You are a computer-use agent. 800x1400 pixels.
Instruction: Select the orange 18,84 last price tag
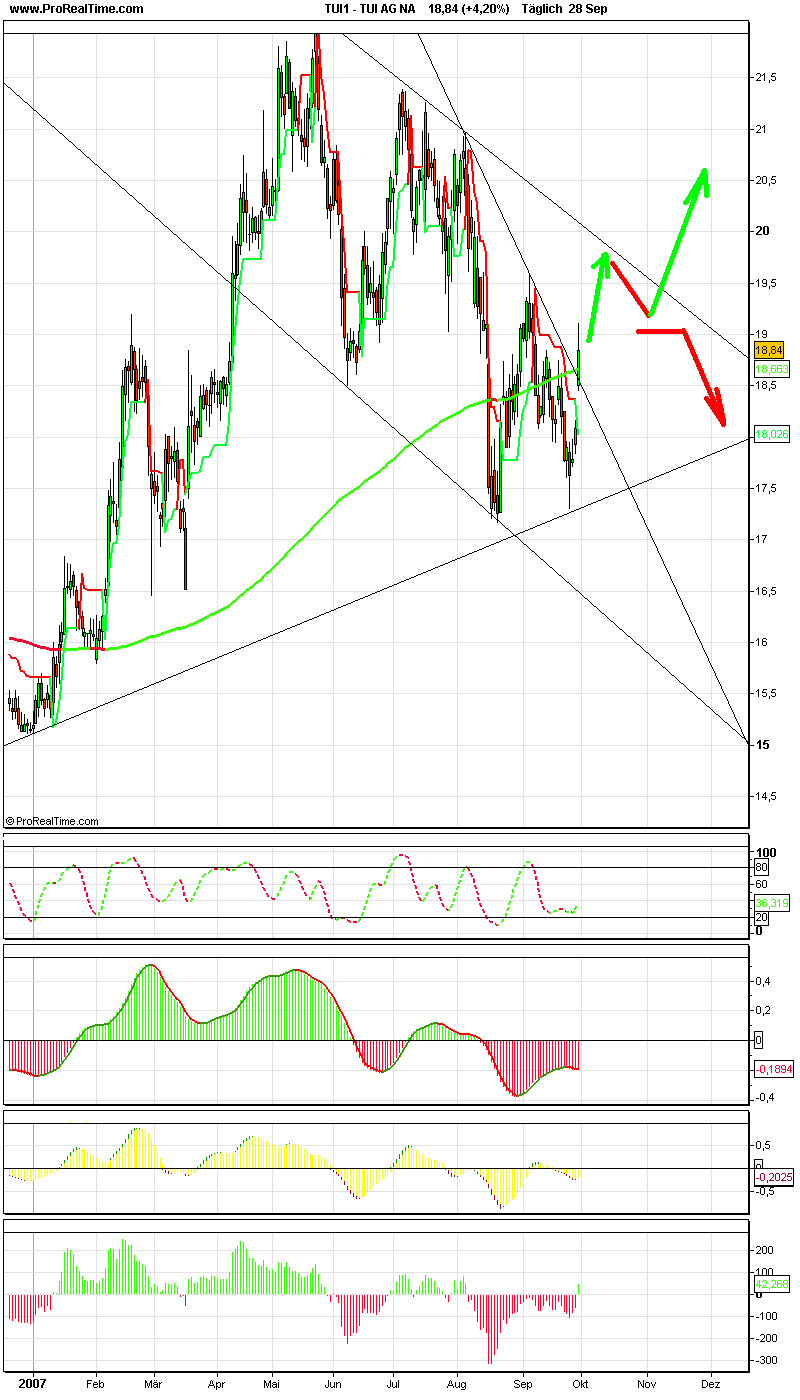pyautogui.click(x=770, y=351)
